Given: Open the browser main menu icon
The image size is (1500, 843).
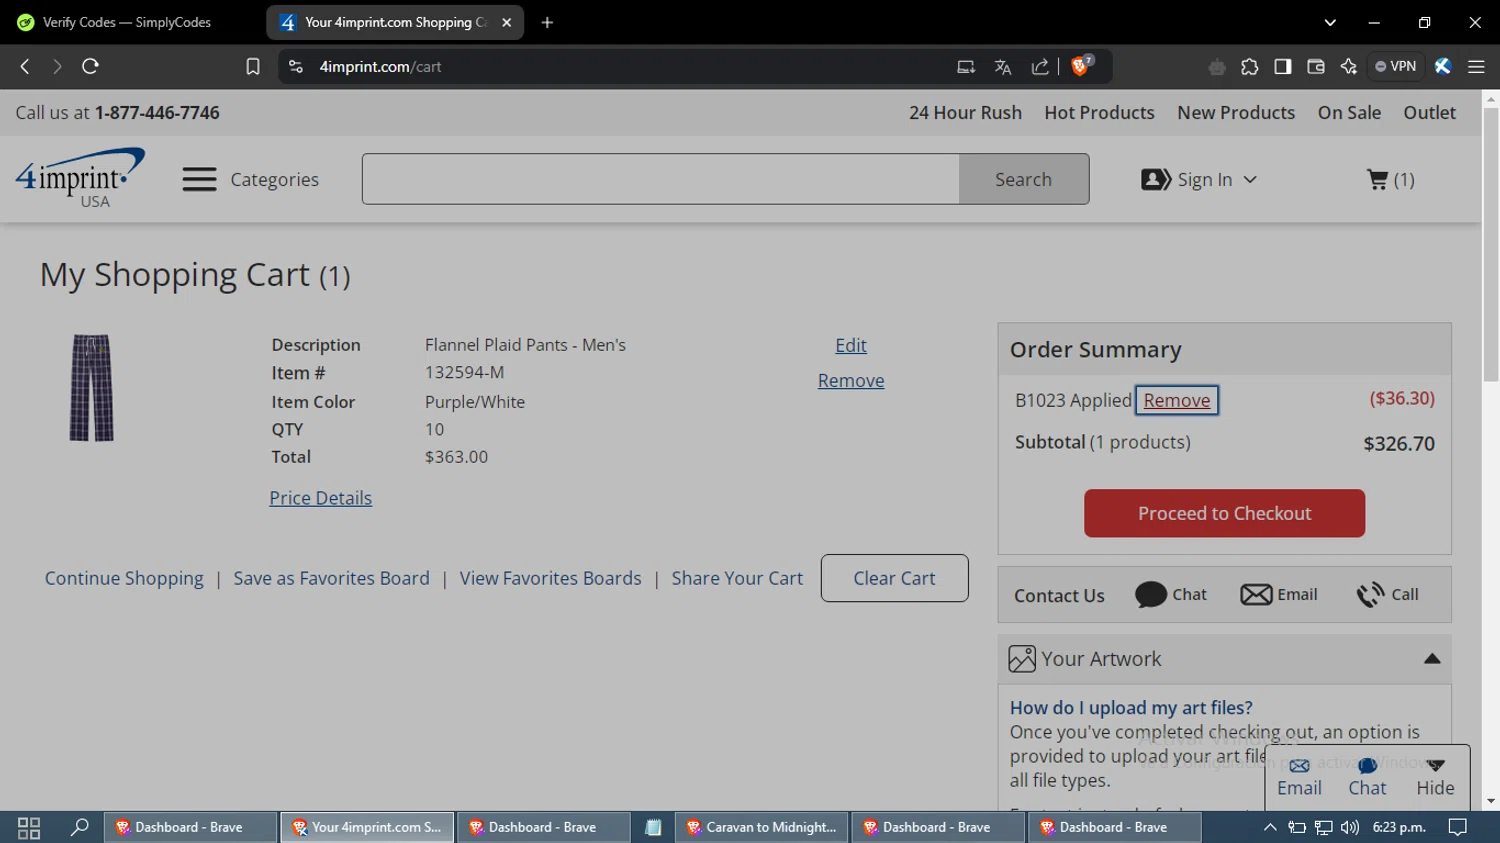Looking at the screenshot, I should (1476, 66).
